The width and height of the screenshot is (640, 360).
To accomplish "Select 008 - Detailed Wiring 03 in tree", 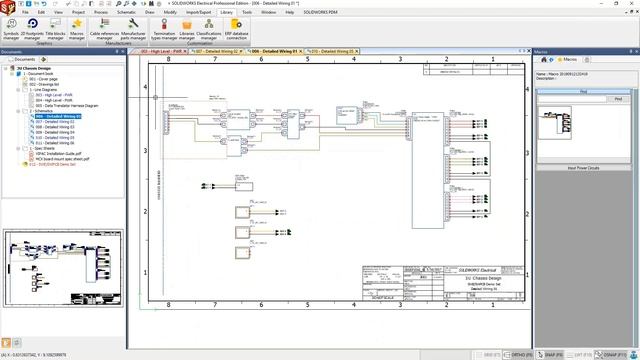I will pyautogui.click(x=55, y=127).
